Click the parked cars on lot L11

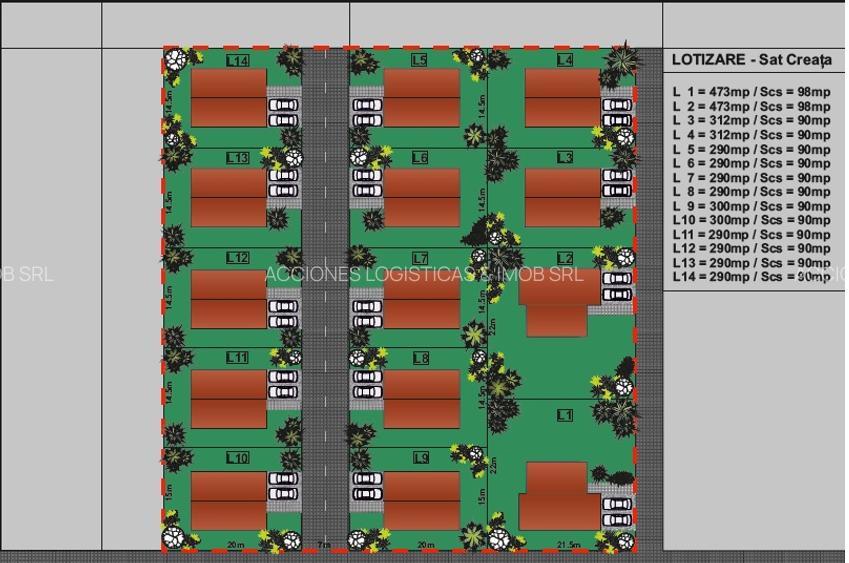click(284, 385)
